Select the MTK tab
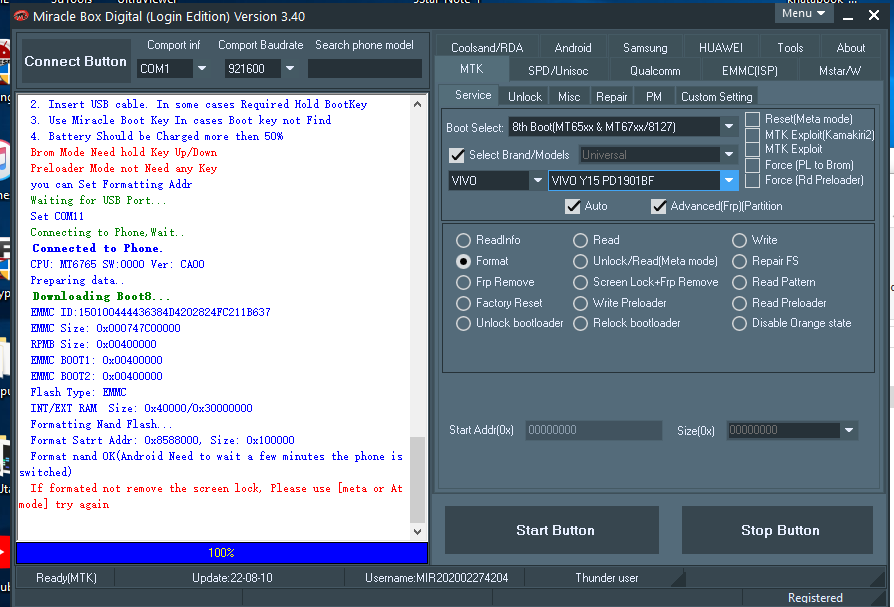 pos(472,69)
